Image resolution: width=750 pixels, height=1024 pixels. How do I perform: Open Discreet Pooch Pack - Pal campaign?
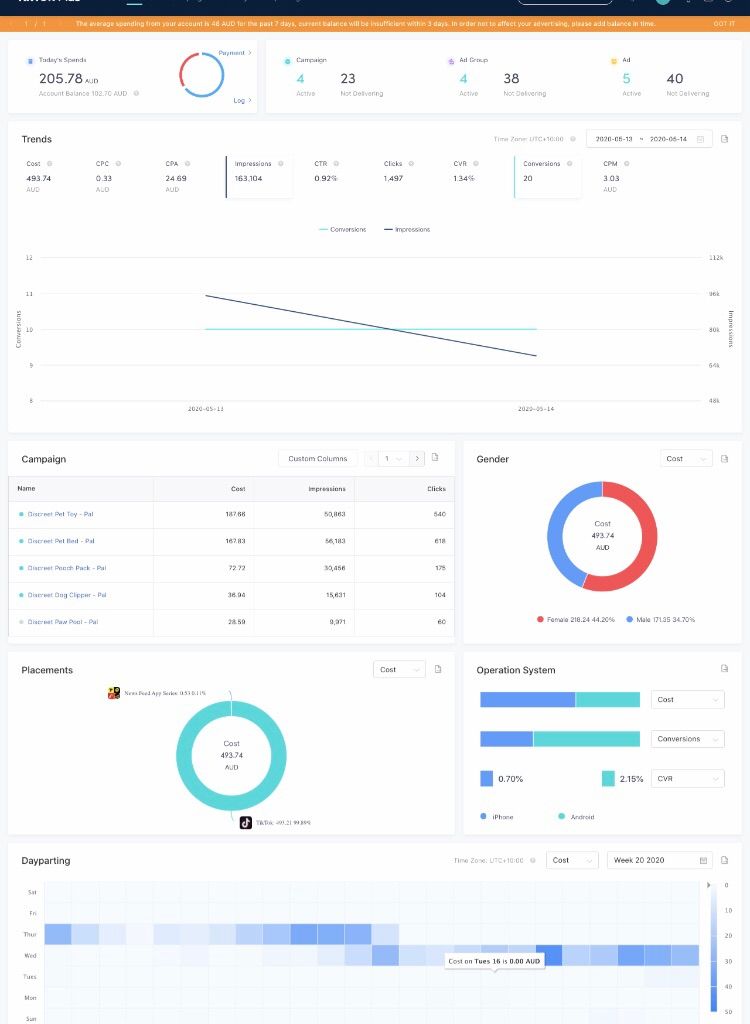click(67, 568)
